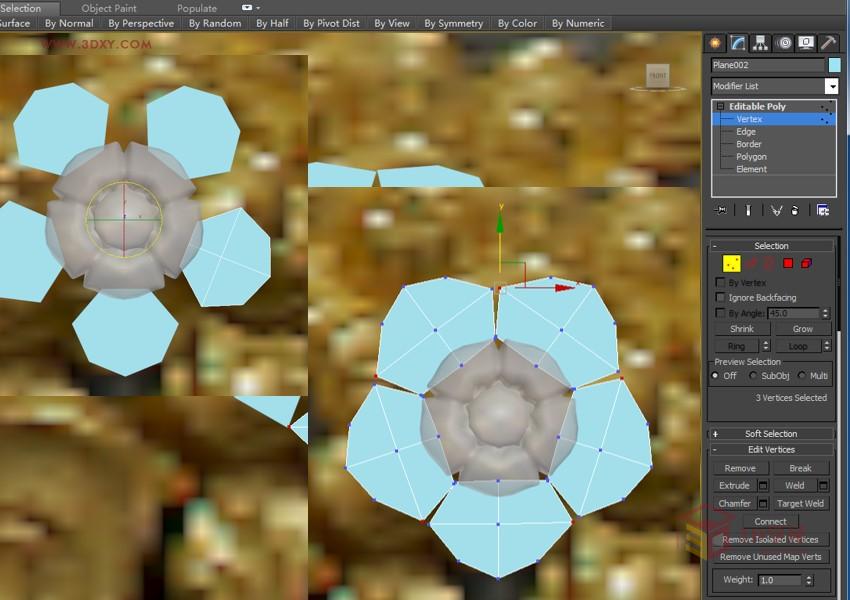Open the Populate menu tab
The width and height of the screenshot is (850, 600).
click(197, 7)
